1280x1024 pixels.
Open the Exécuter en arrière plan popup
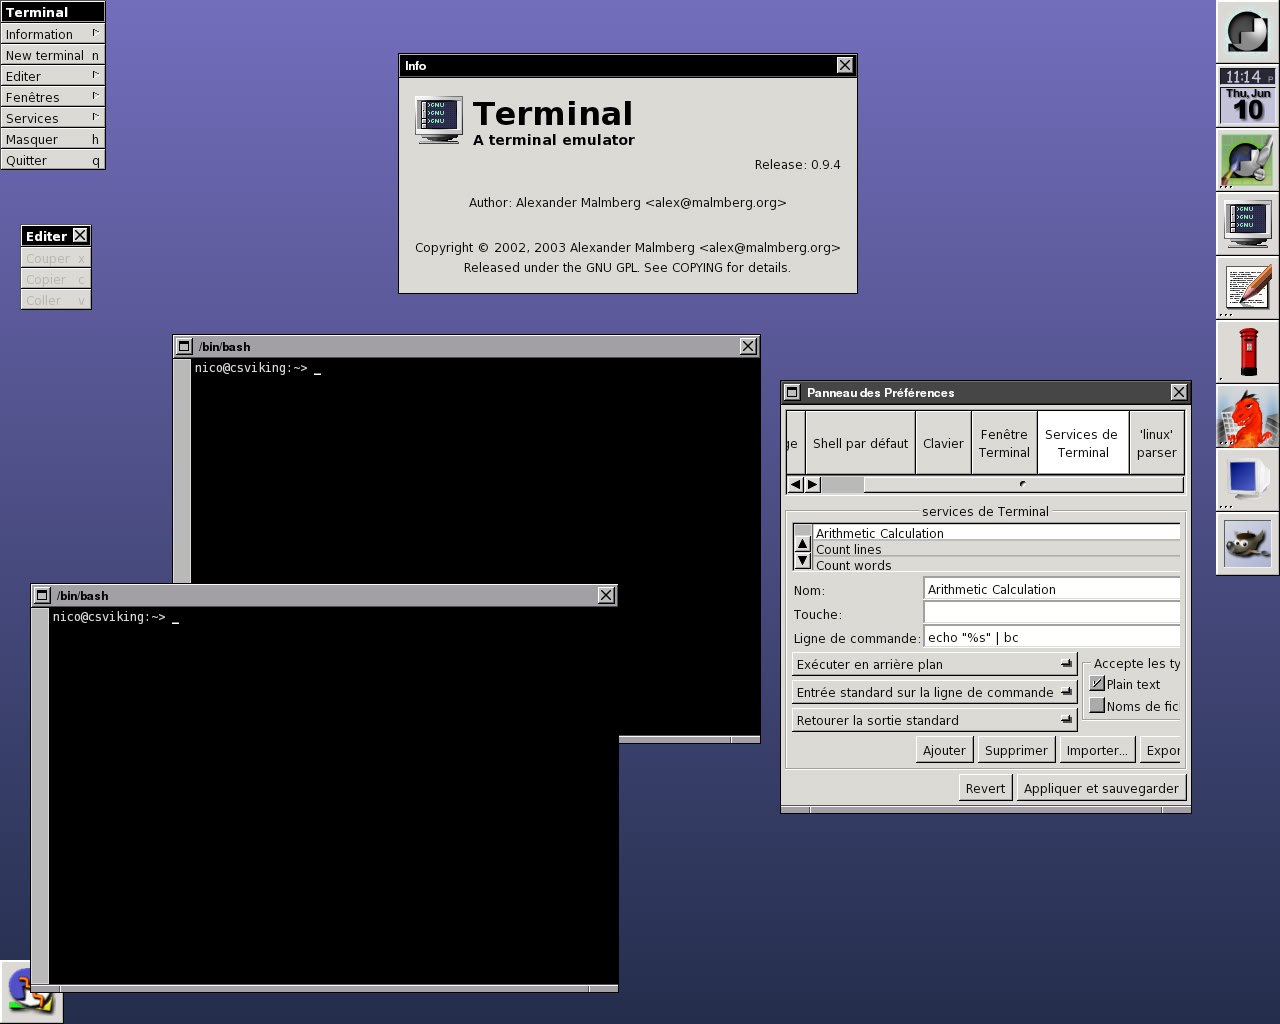[934, 664]
